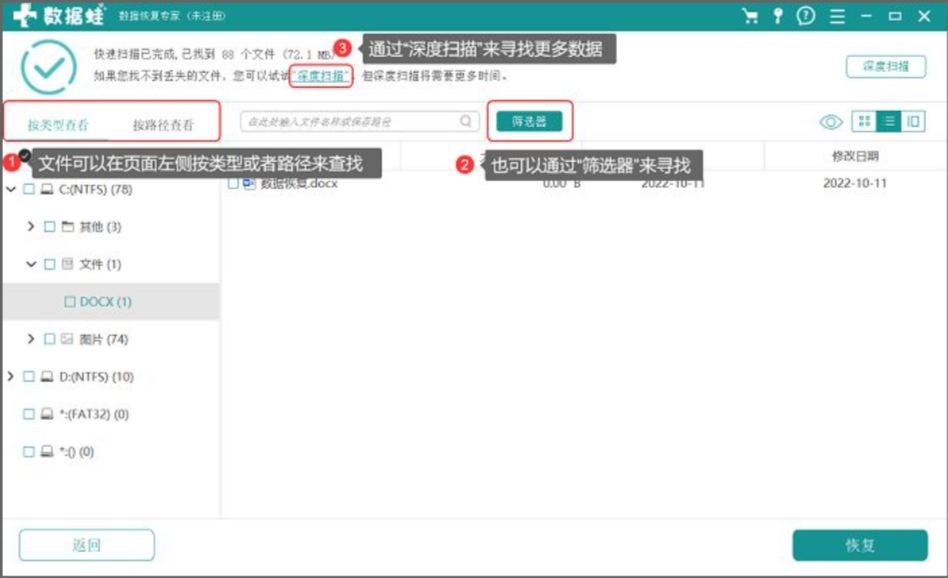The height and width of the screenshot is (578, 948).
Task: Open the shopping cart icon
Action: (x=750, y=16)
